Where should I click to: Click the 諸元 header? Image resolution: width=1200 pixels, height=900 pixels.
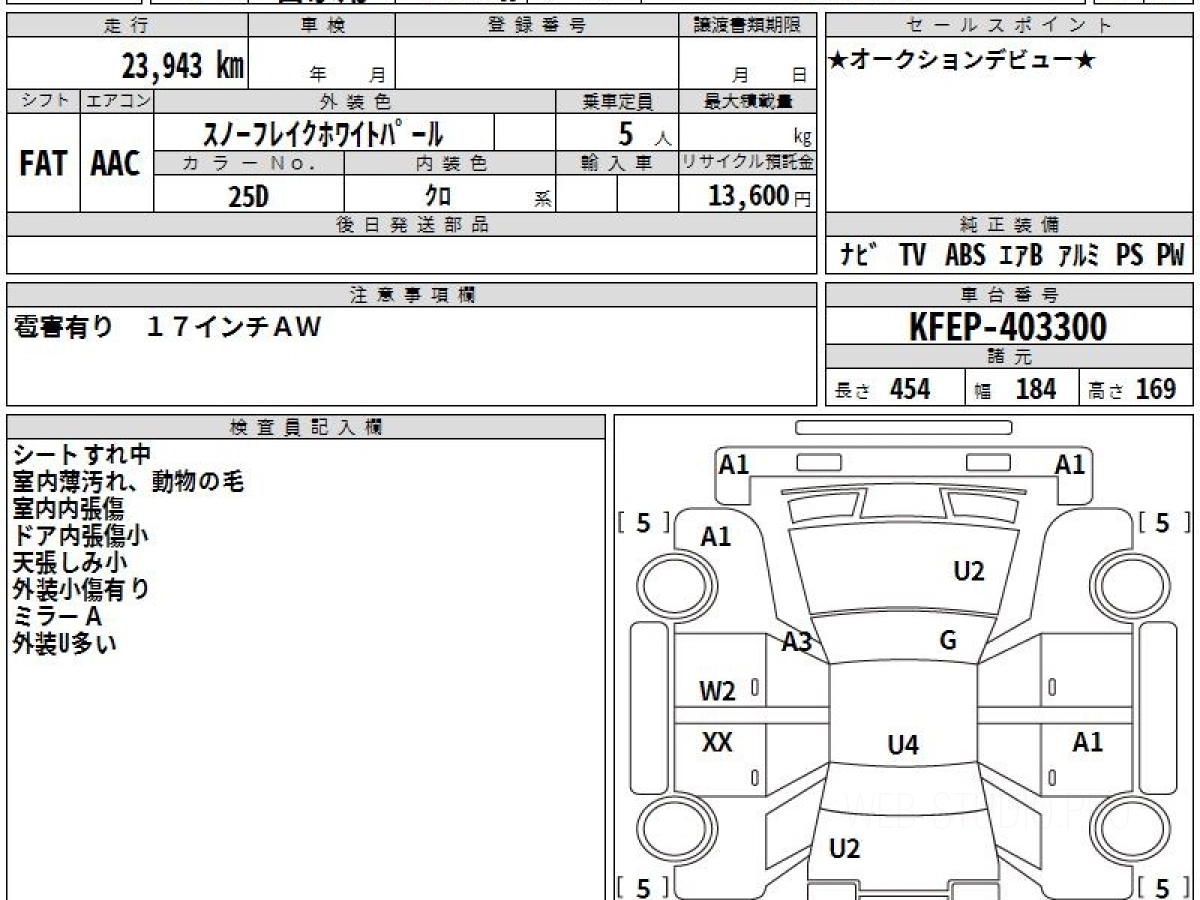(1010, 357)
